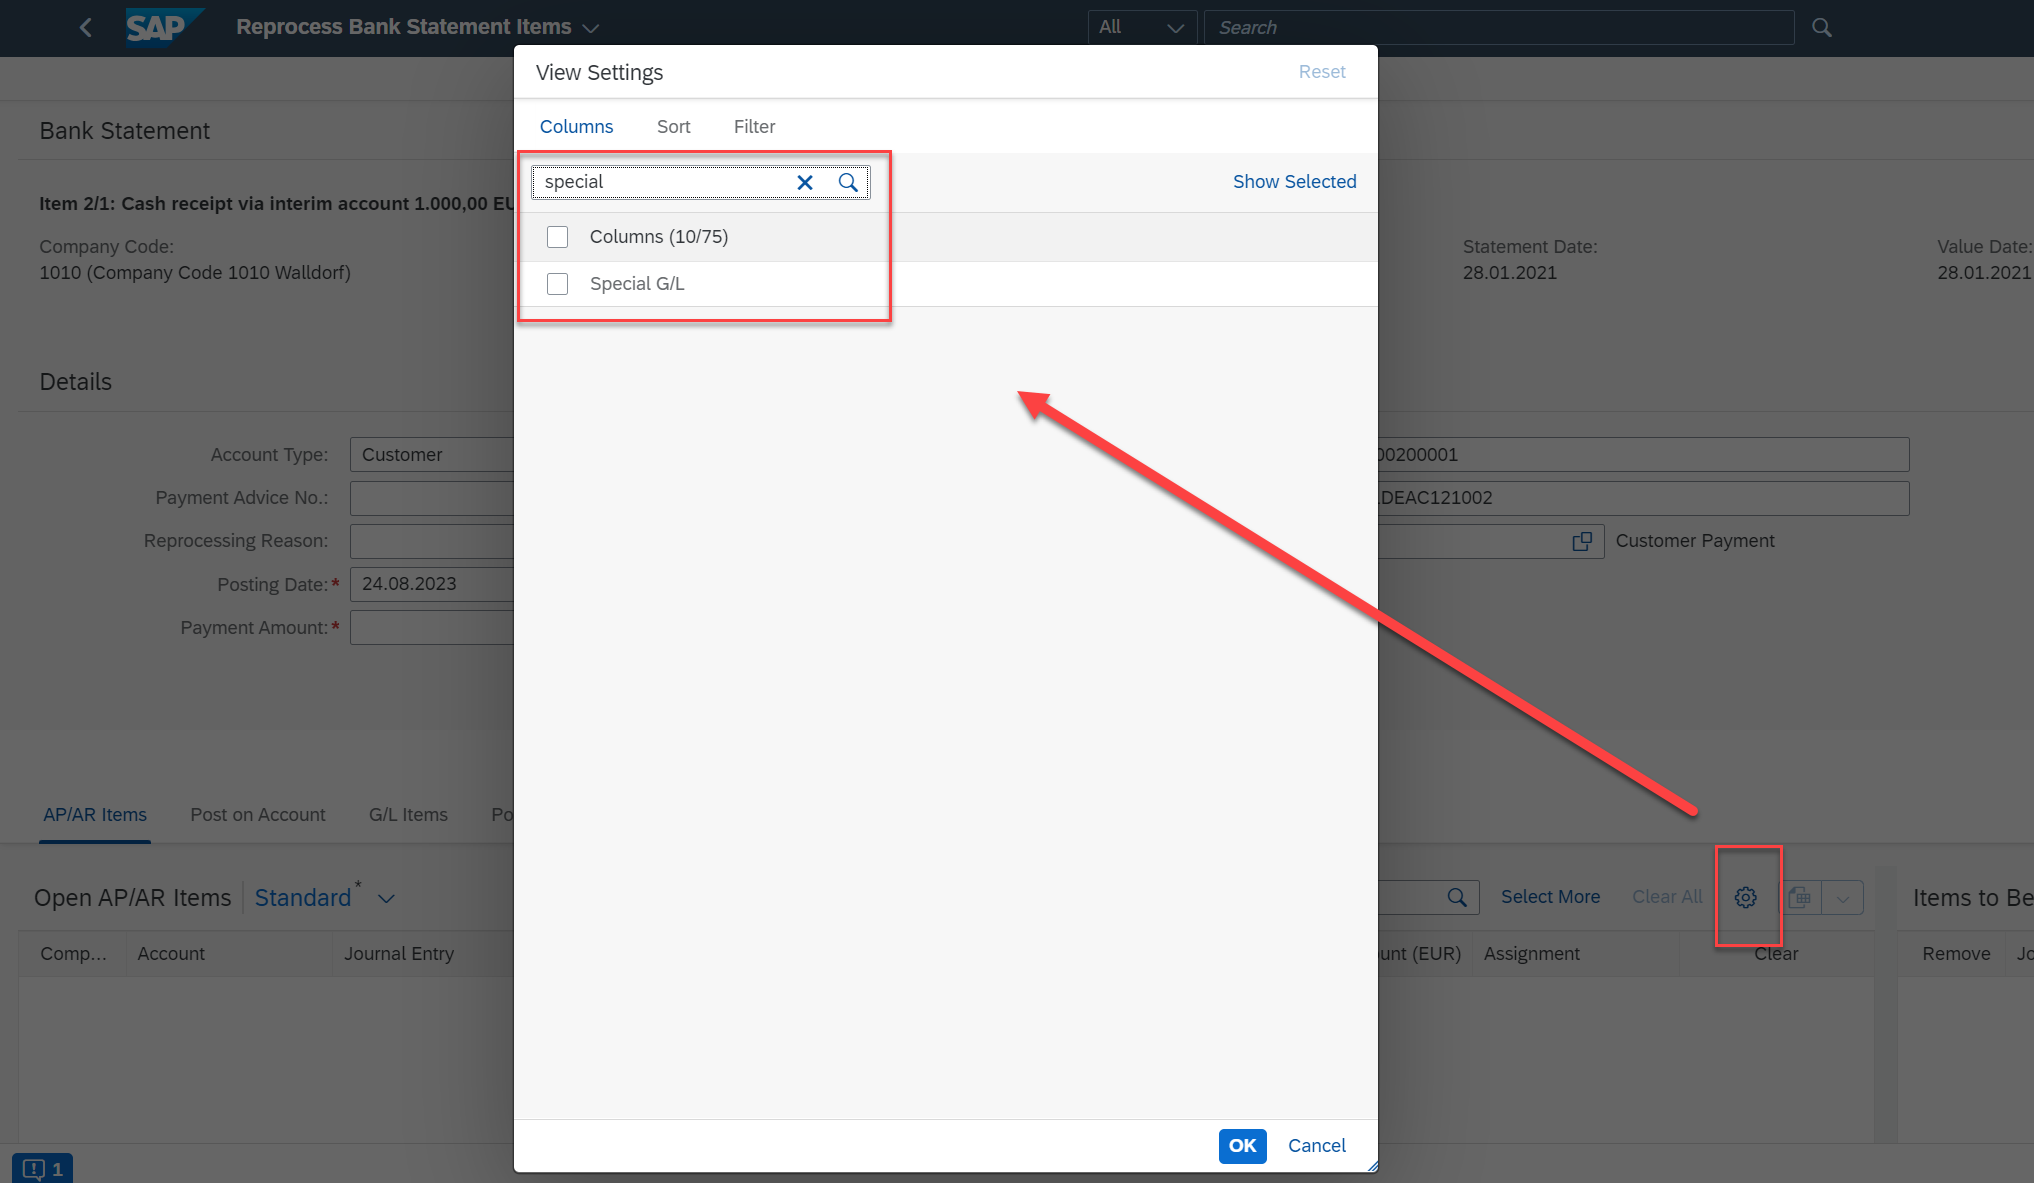
Task: Select the Post on Account tab
Action: (258, 815)
